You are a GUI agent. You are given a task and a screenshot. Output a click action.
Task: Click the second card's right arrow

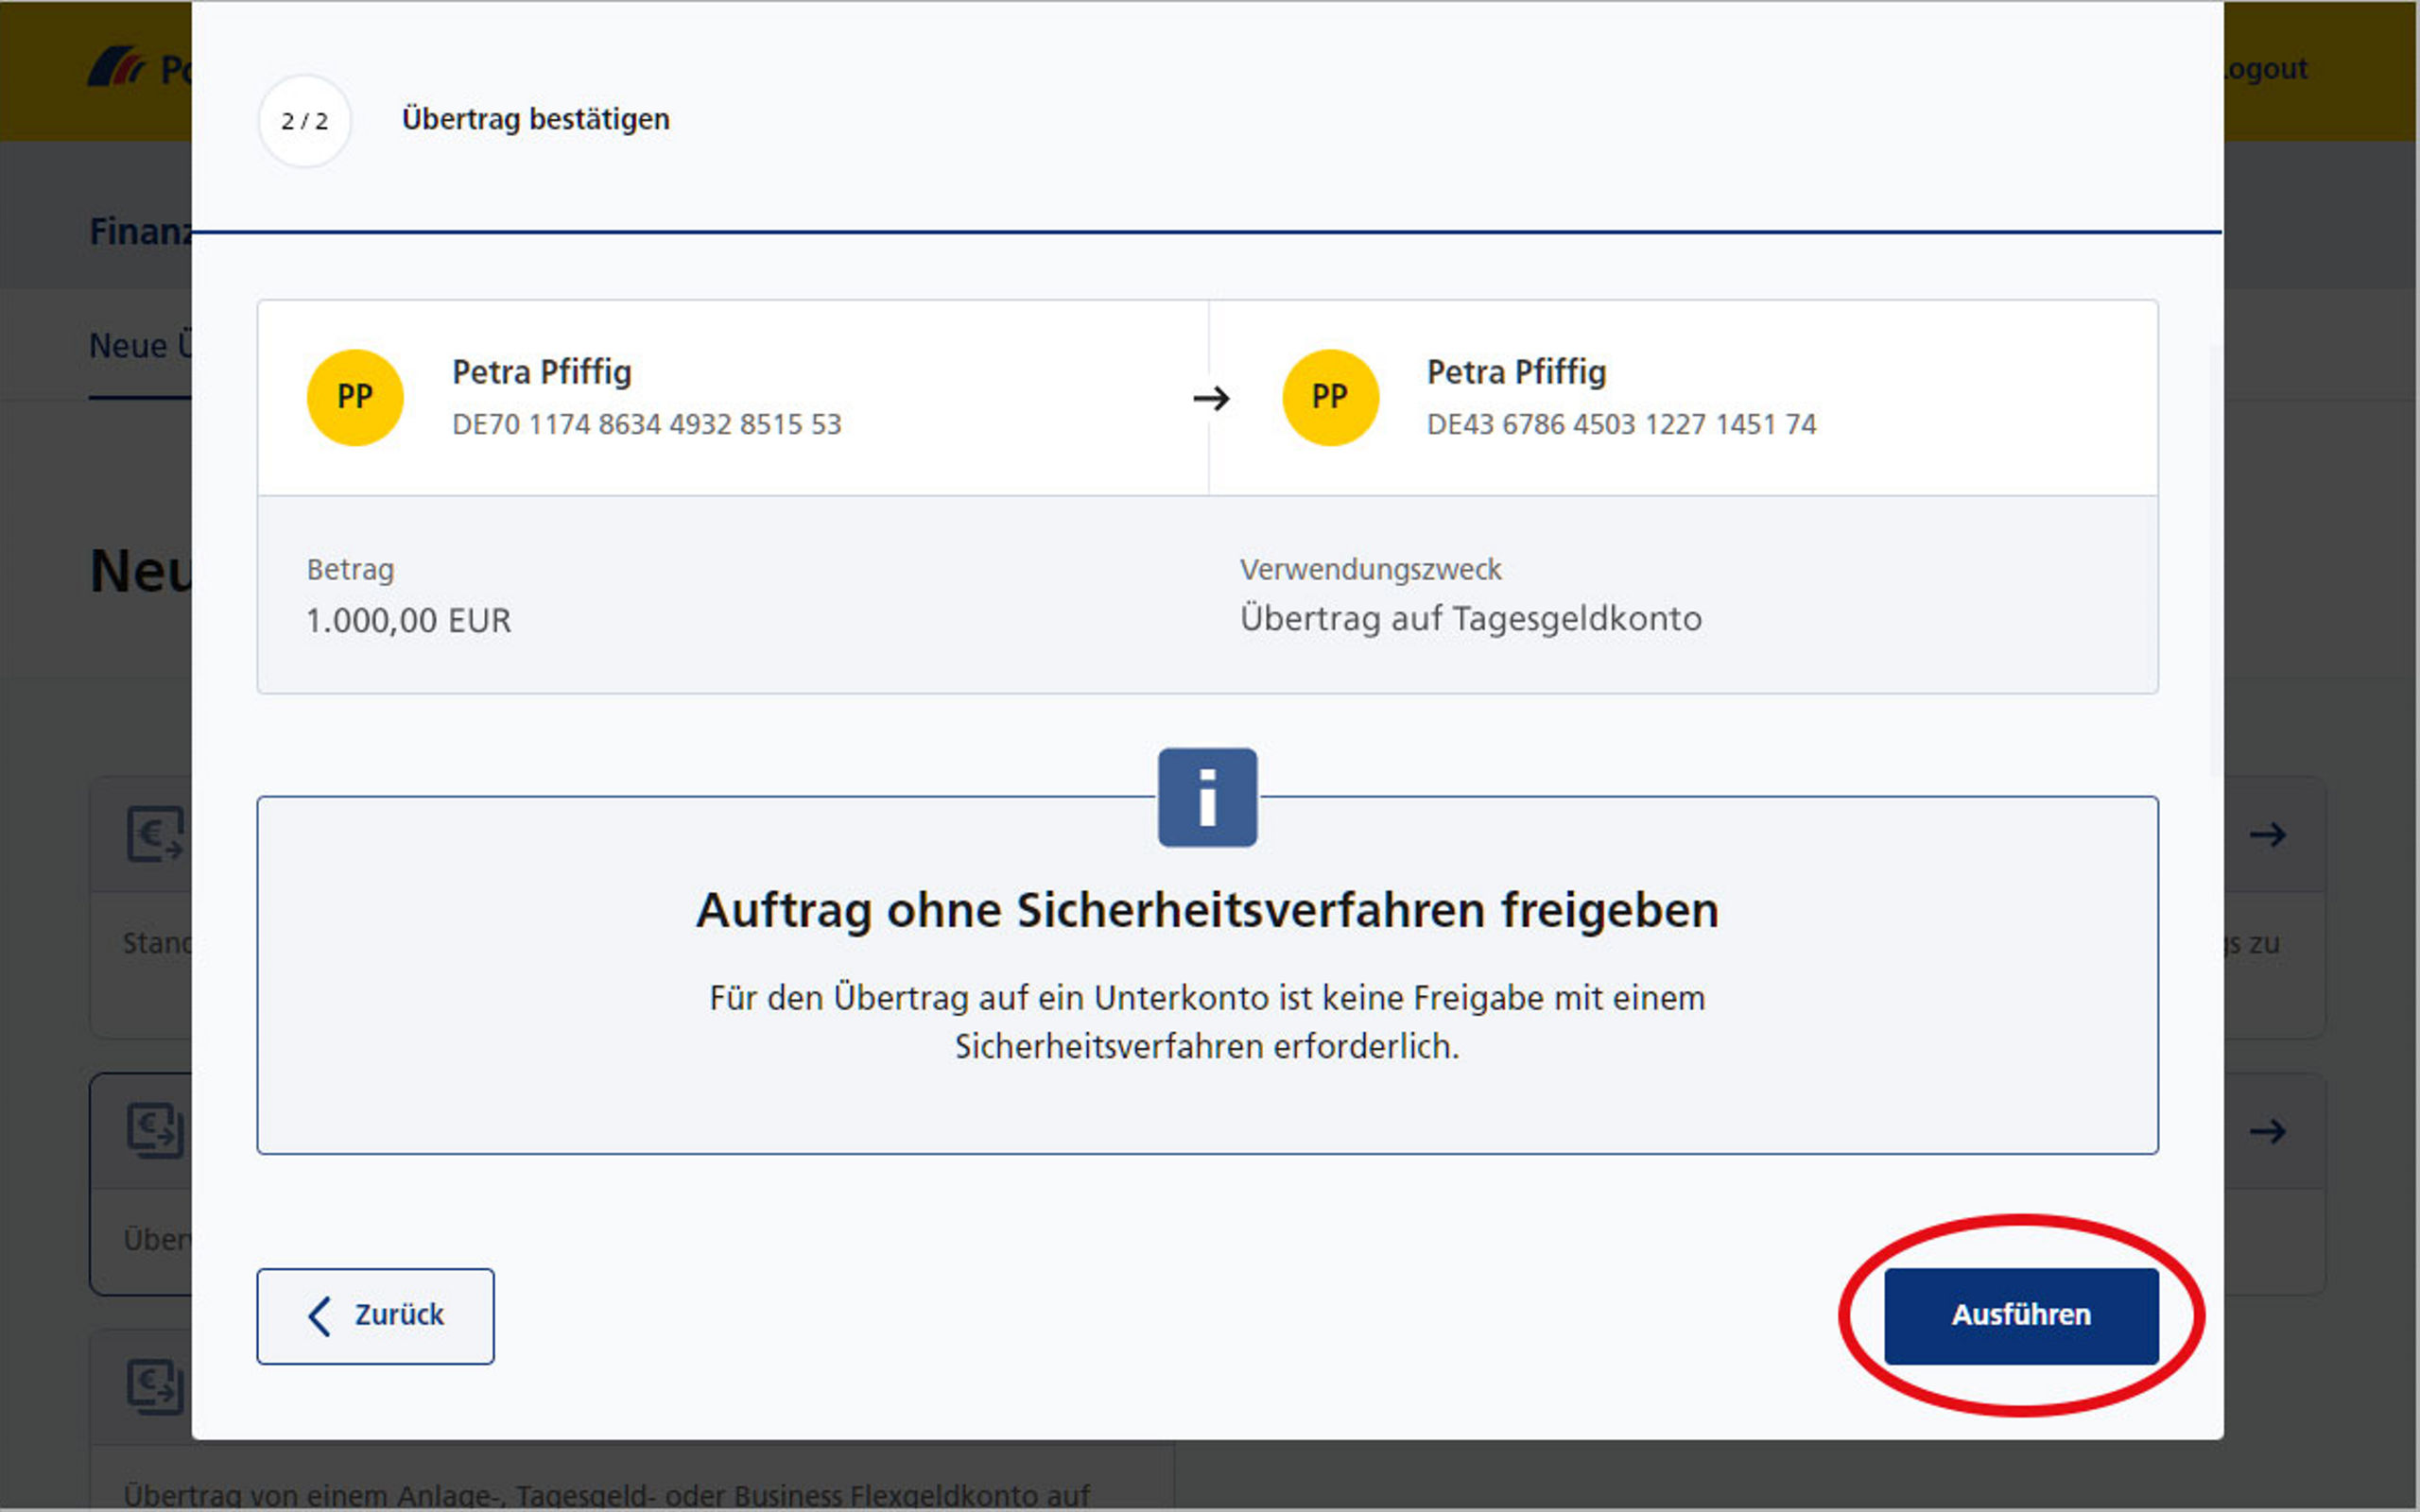point(2267,1131)
